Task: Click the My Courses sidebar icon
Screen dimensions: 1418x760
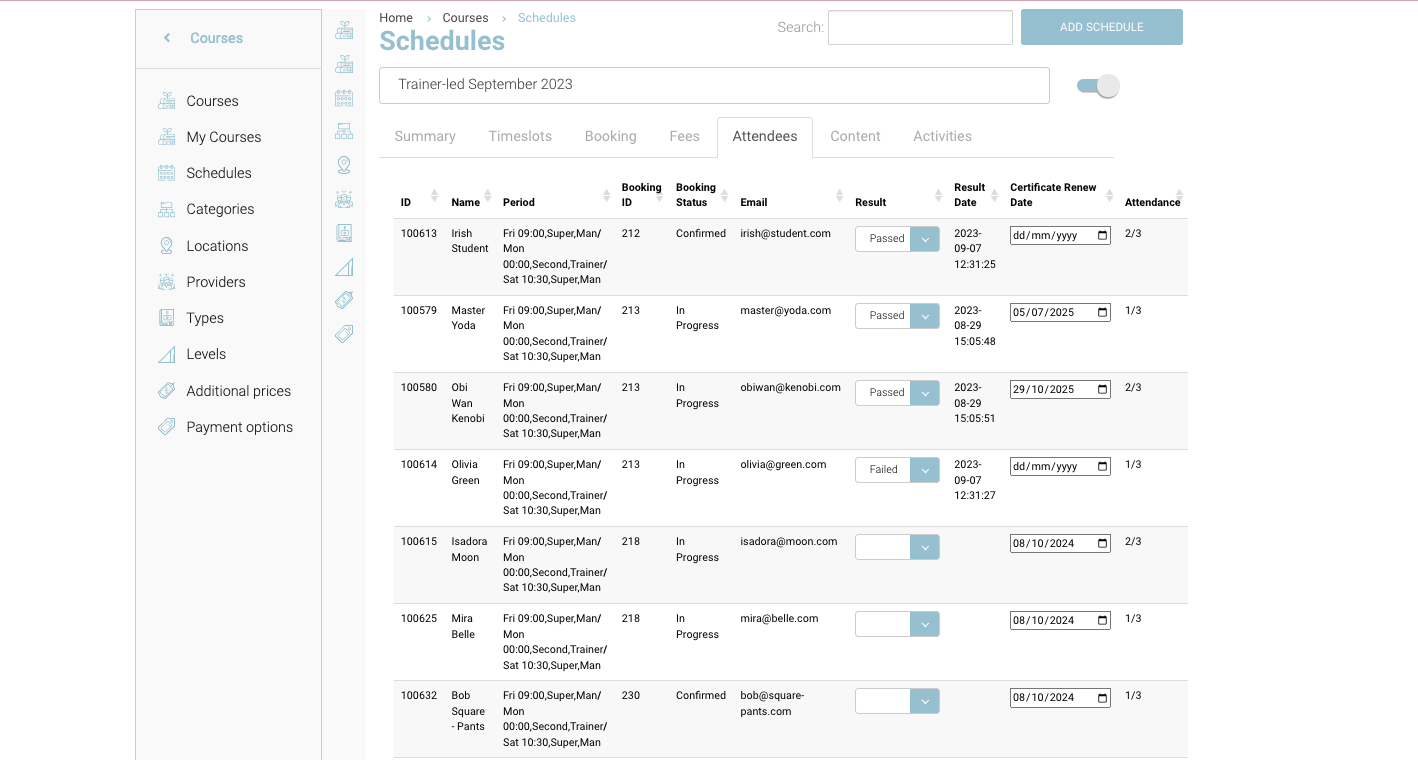Action: (x=167, y=137)
